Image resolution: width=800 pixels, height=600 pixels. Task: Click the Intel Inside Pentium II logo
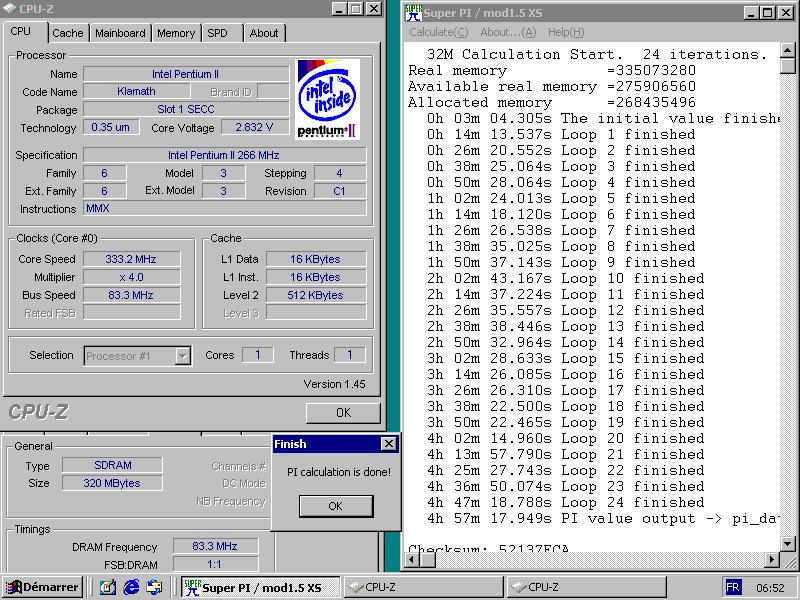point(328,99)
